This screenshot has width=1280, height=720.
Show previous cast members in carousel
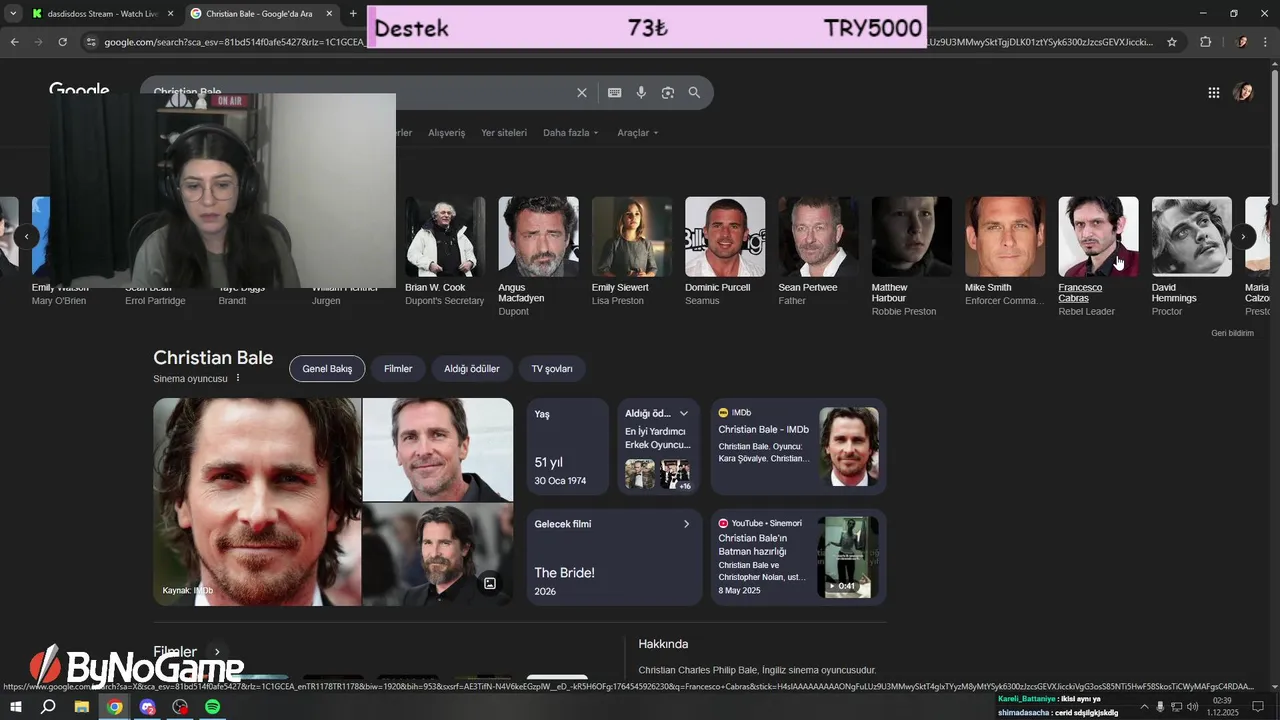click(x=27, y=237)
